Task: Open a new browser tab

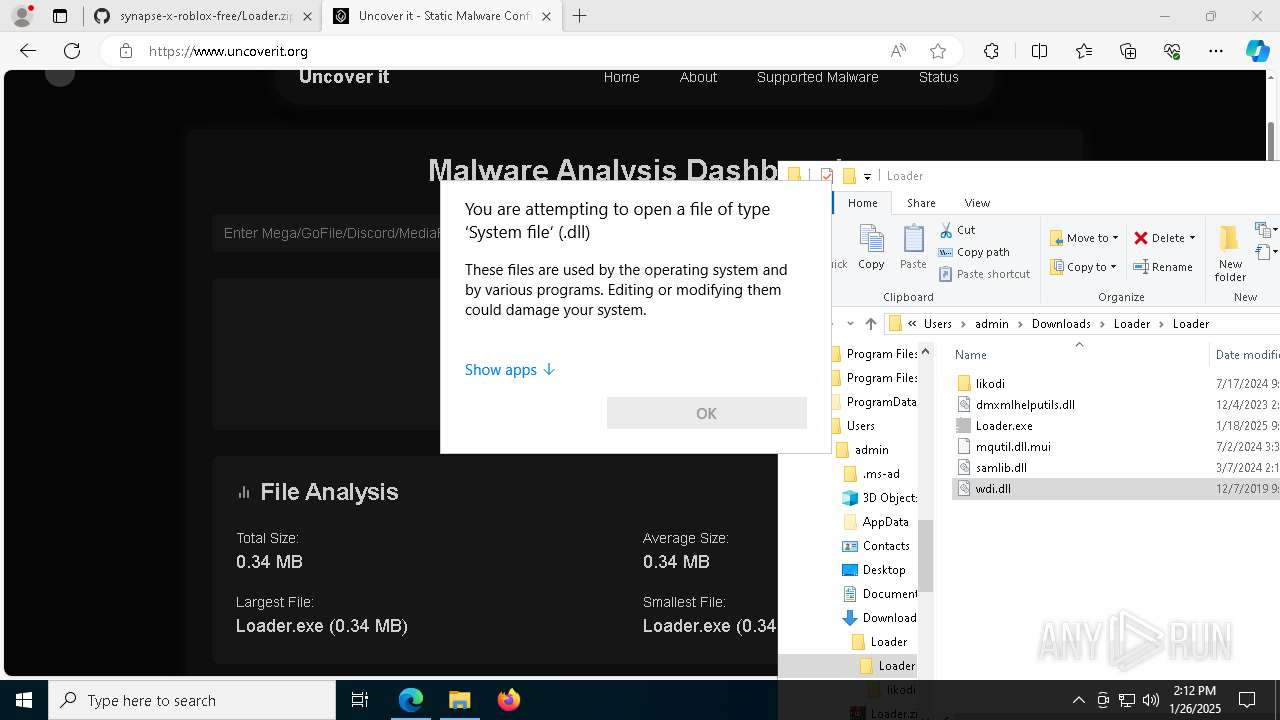Action: (x=580, y=16)
